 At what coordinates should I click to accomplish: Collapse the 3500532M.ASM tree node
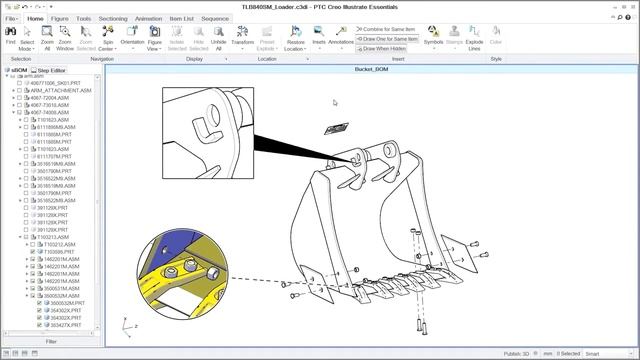27,296
